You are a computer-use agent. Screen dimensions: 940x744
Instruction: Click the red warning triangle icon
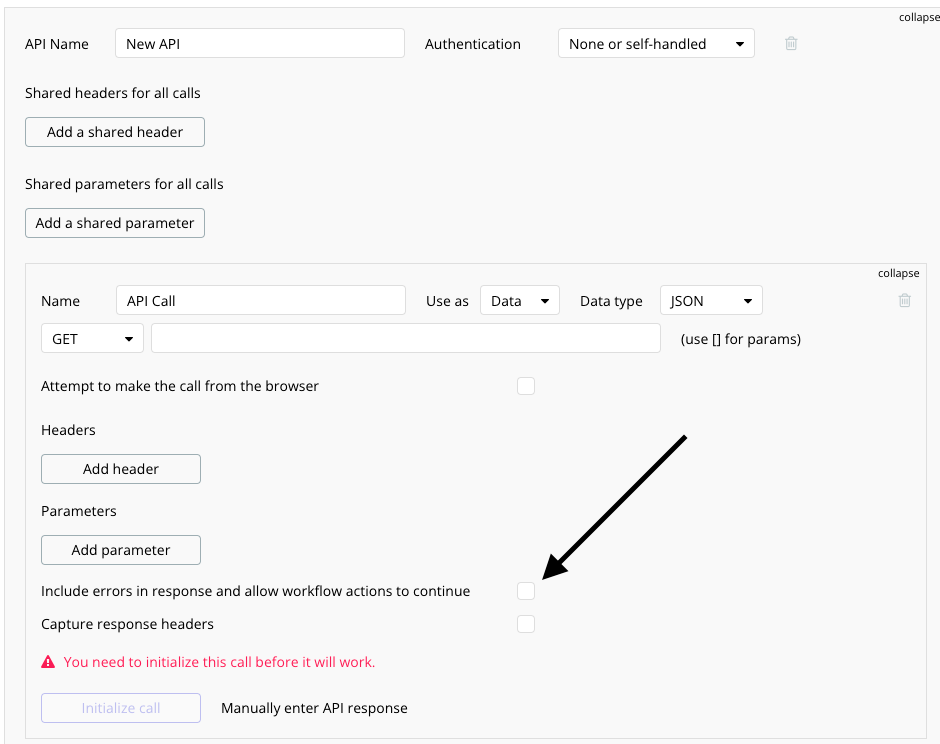[x=48, y=662]
